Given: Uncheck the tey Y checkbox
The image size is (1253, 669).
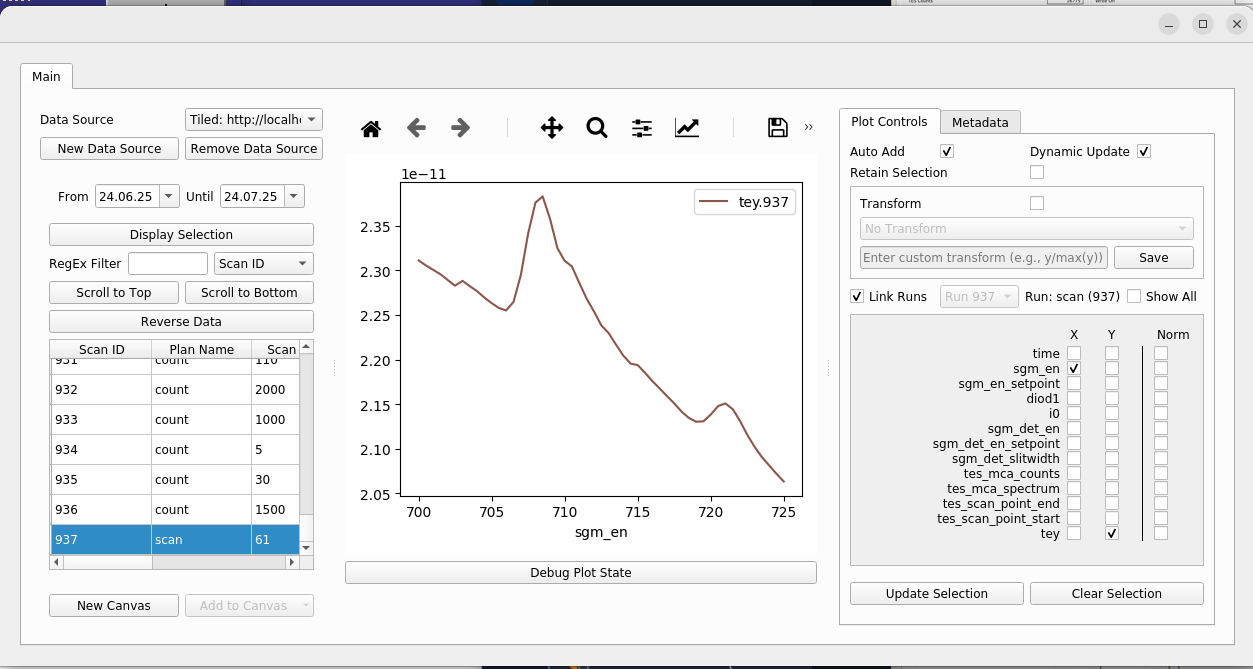Looking at the screenshot, I should [1112, 534].
